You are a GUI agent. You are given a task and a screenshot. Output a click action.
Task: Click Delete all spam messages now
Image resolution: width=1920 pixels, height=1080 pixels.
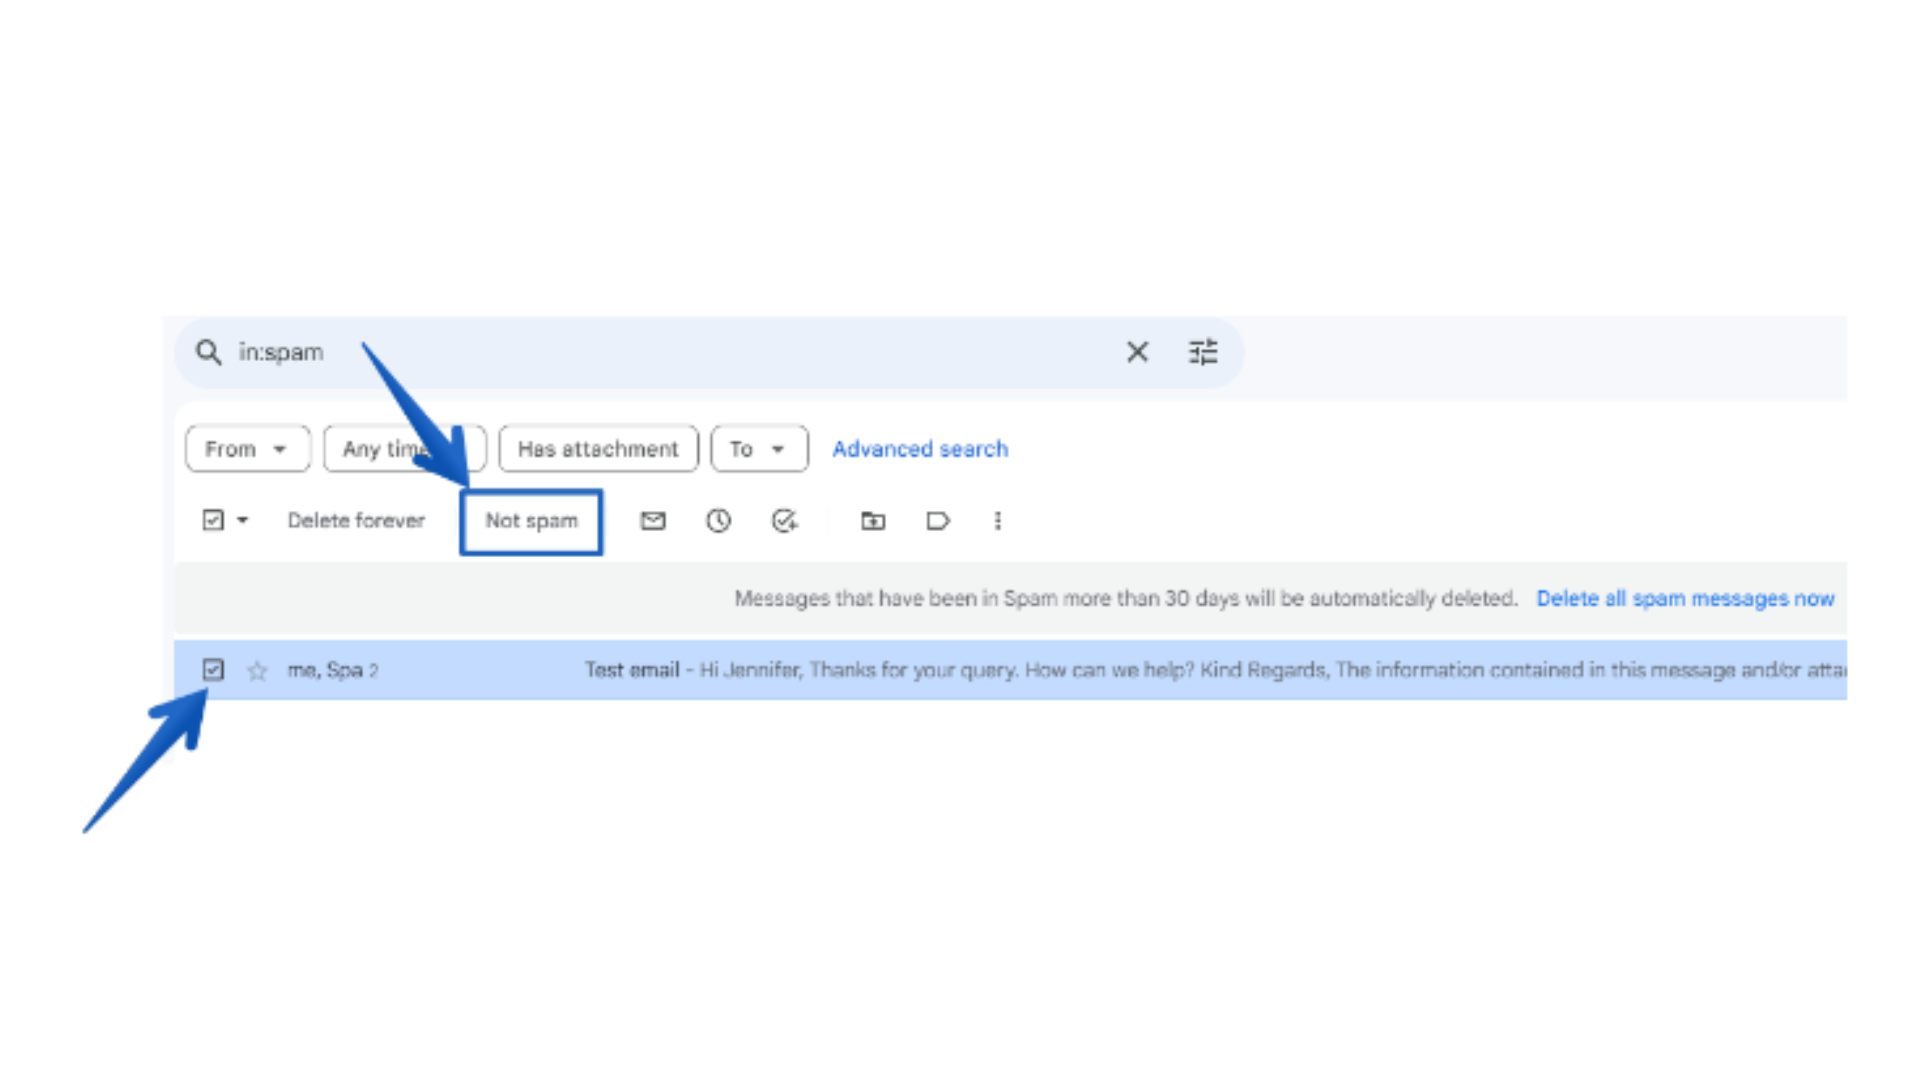coord(1685,598)
